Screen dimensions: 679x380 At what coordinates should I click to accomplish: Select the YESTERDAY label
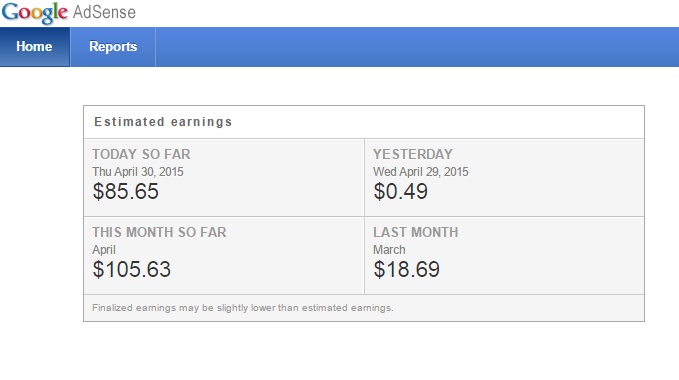[x=413, y=154]
